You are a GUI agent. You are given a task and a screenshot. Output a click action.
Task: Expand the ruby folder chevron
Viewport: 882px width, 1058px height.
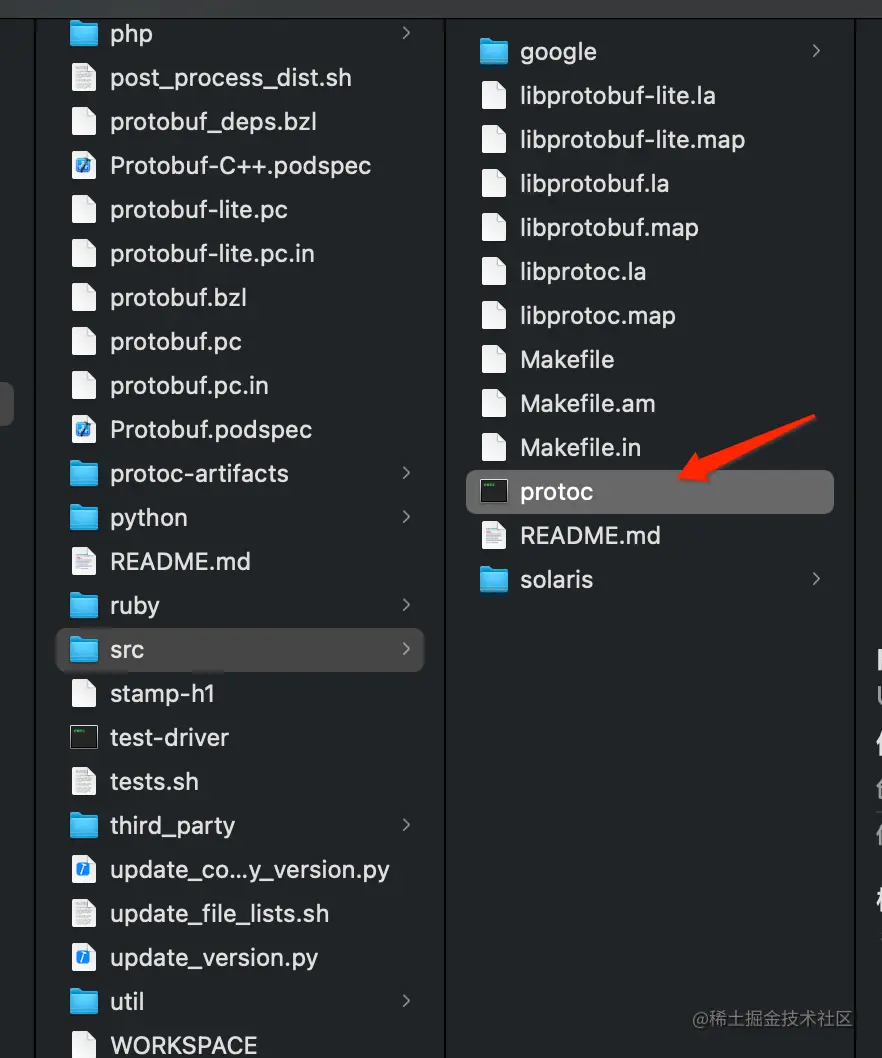406,605
